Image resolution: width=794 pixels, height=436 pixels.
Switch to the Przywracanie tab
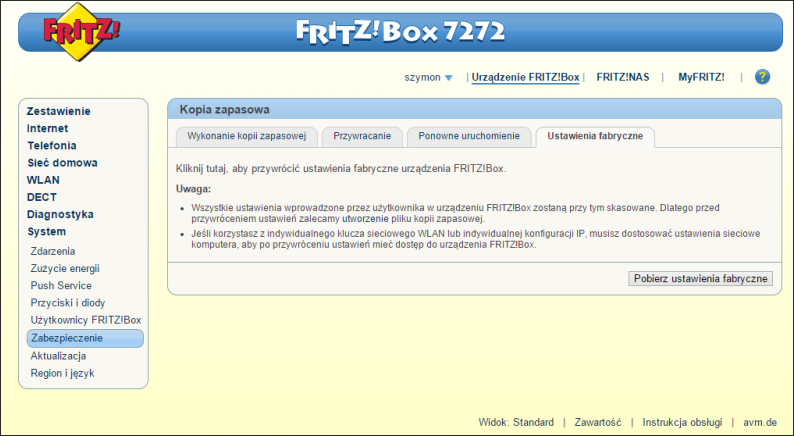(x=362, y=136)
